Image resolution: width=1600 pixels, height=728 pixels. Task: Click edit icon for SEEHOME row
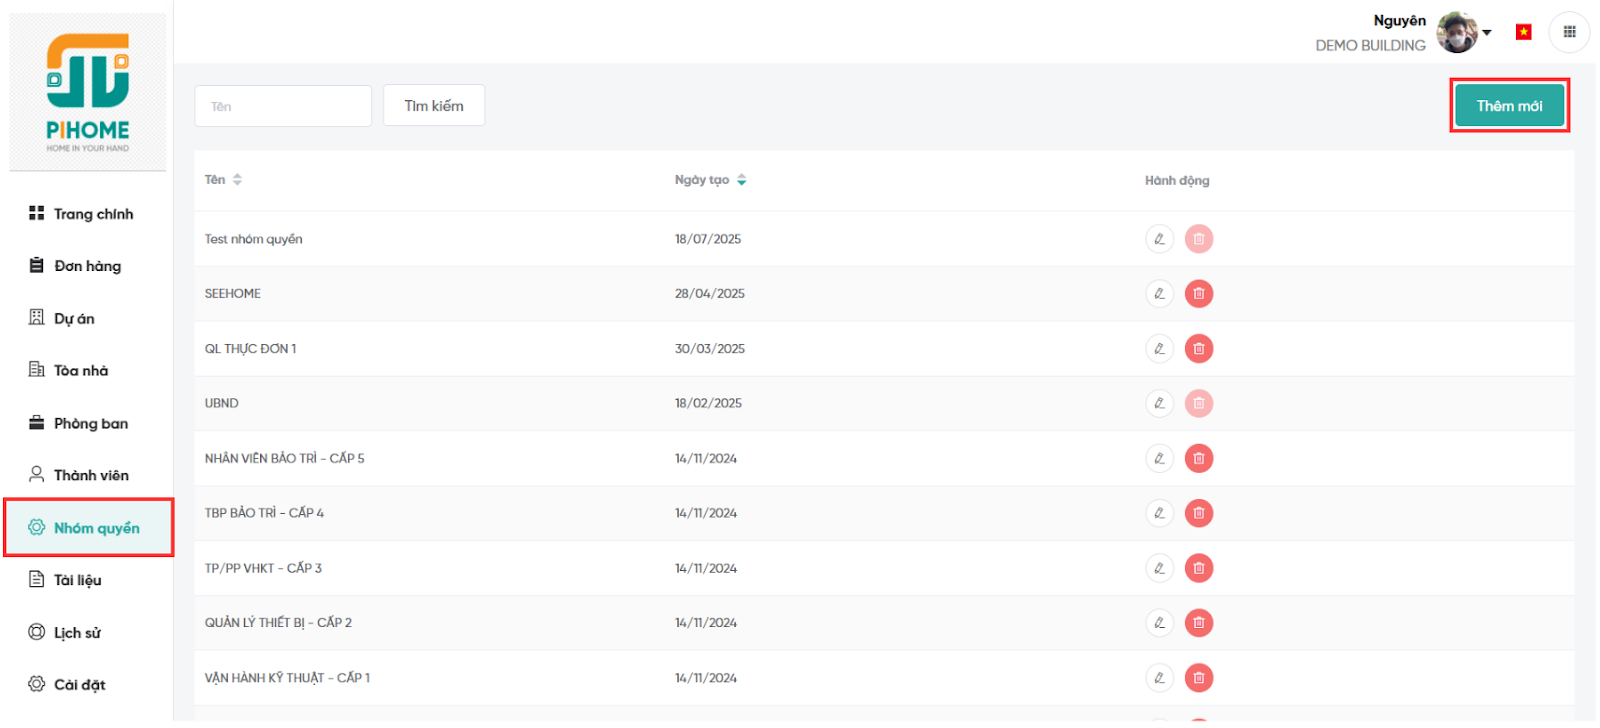[x=1159, y=294]
